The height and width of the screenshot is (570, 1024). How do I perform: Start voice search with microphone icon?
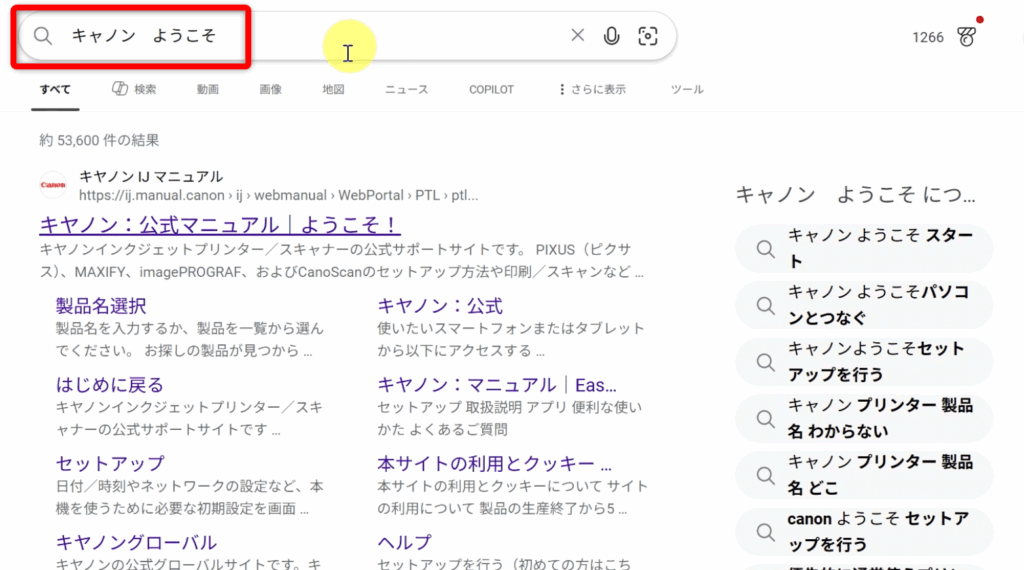(611, 36)
